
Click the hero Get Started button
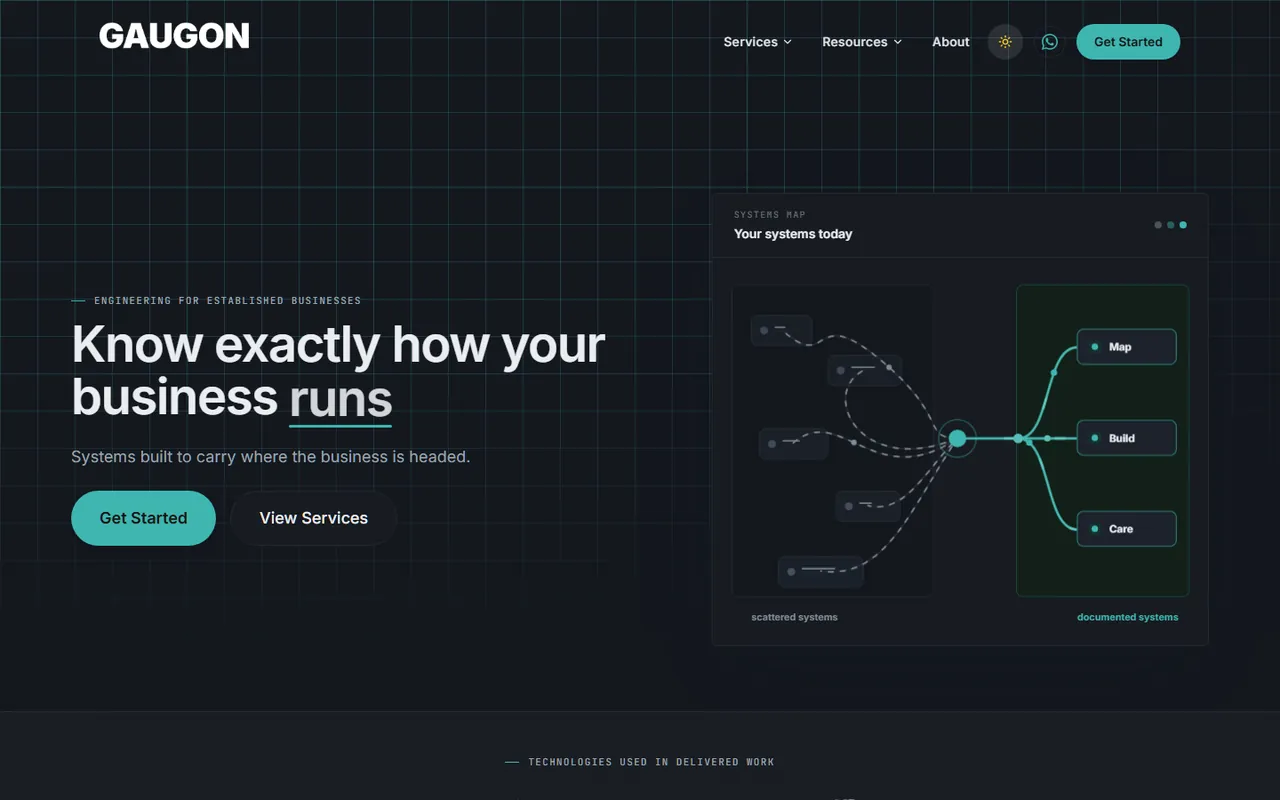[143, 518]
